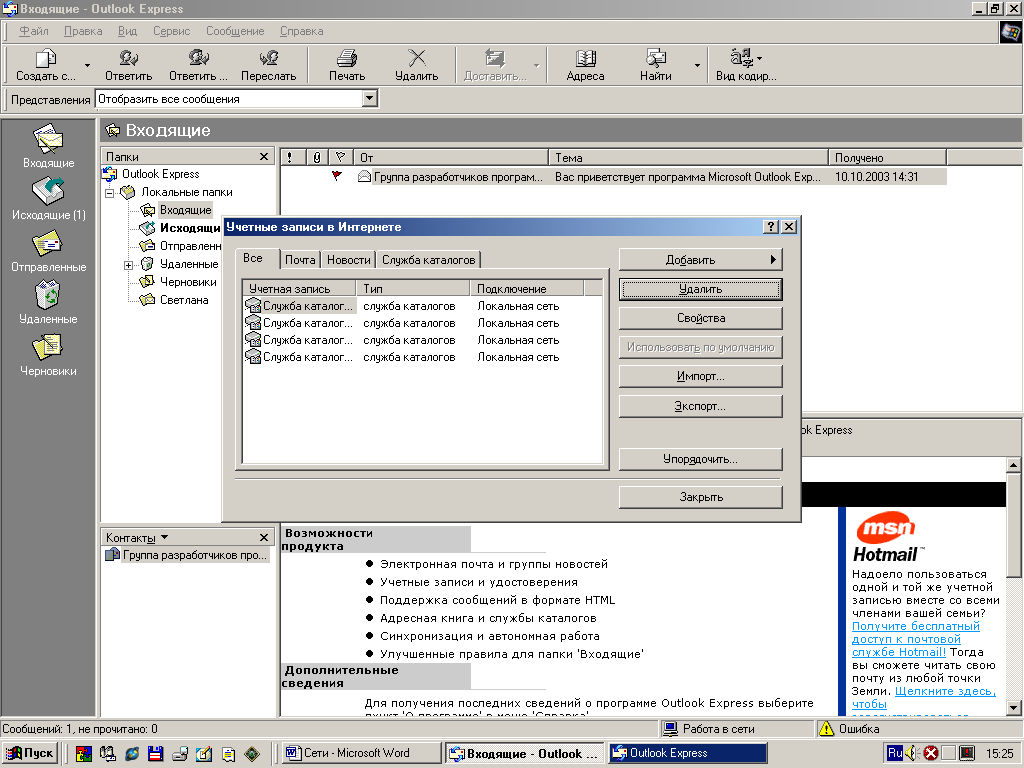Switch to the Новости tab

349,260
